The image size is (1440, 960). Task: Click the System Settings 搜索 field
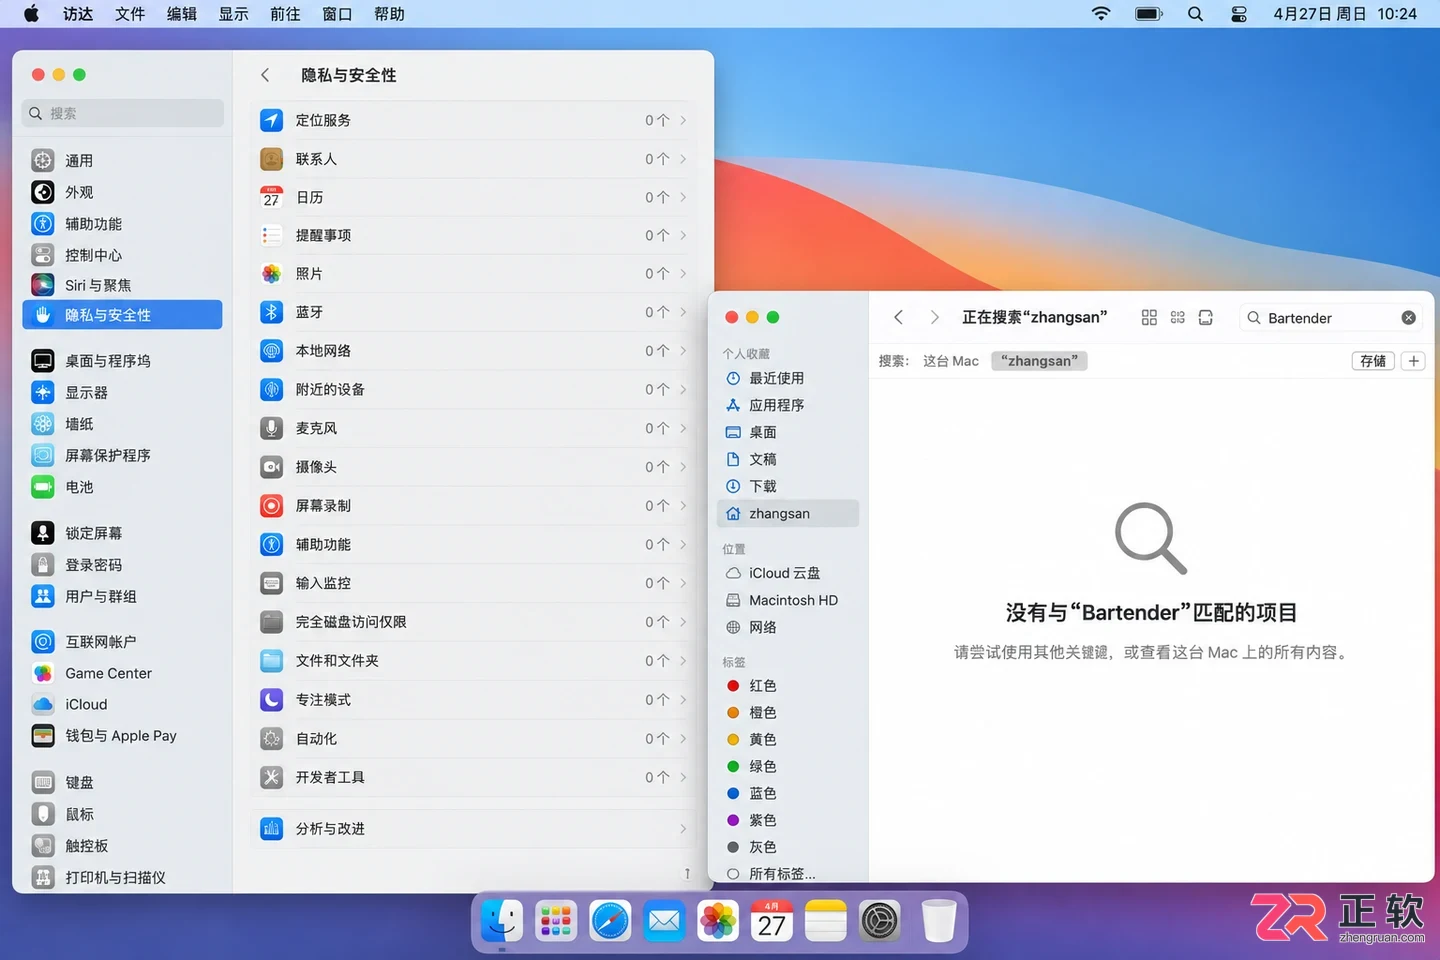(x=122, y=113)
